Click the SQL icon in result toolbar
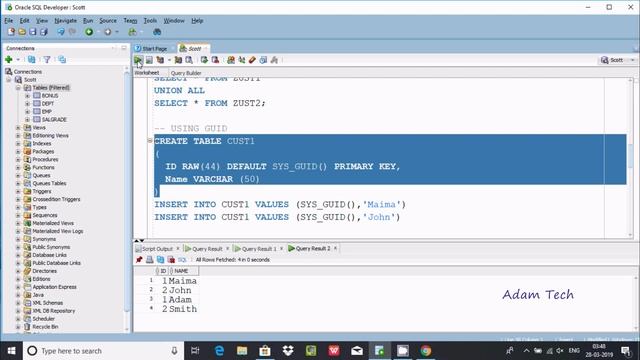This screenshot has height=360, width=640. point(182,260)
